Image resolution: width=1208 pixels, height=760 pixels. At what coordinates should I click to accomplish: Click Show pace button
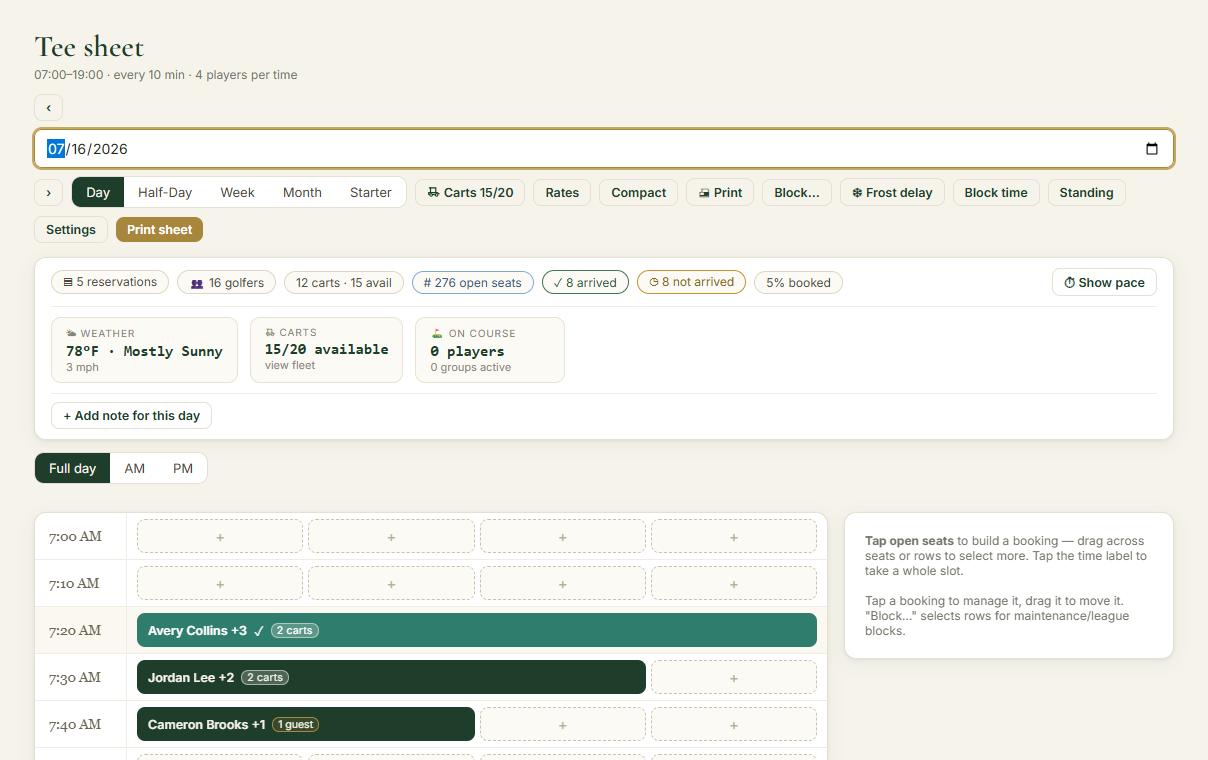[x=1104, y=282]
